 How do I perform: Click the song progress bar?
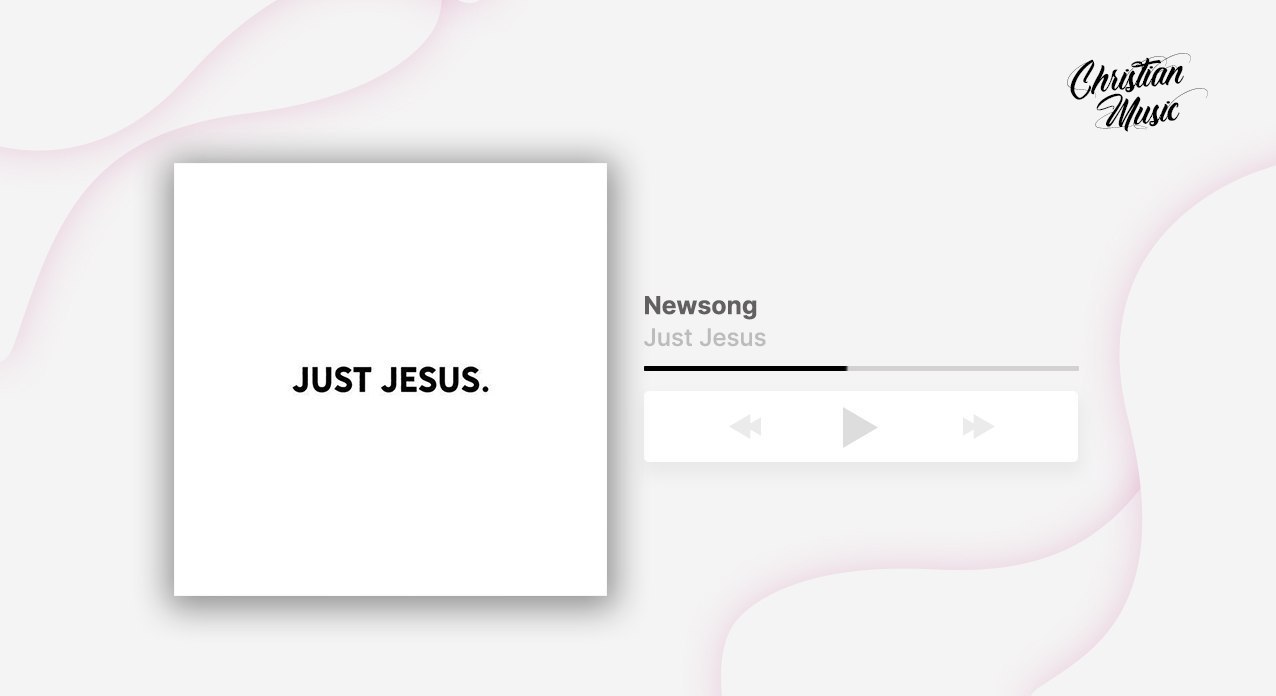pos(861,368)
